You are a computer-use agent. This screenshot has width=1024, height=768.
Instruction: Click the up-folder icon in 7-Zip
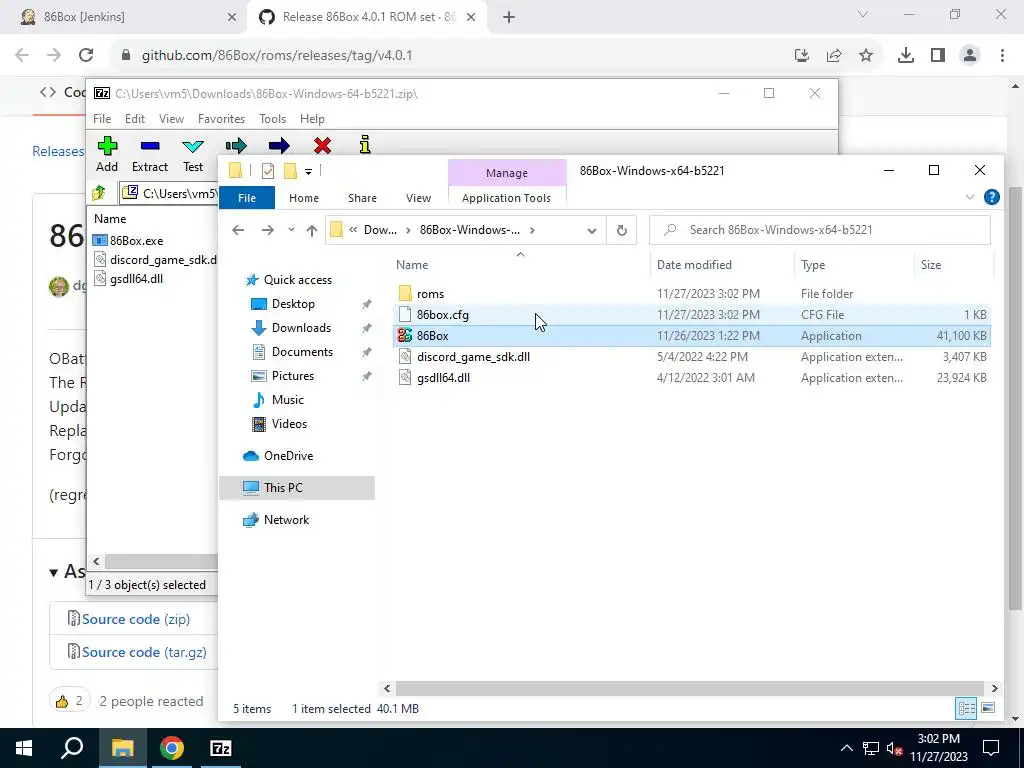99,193
